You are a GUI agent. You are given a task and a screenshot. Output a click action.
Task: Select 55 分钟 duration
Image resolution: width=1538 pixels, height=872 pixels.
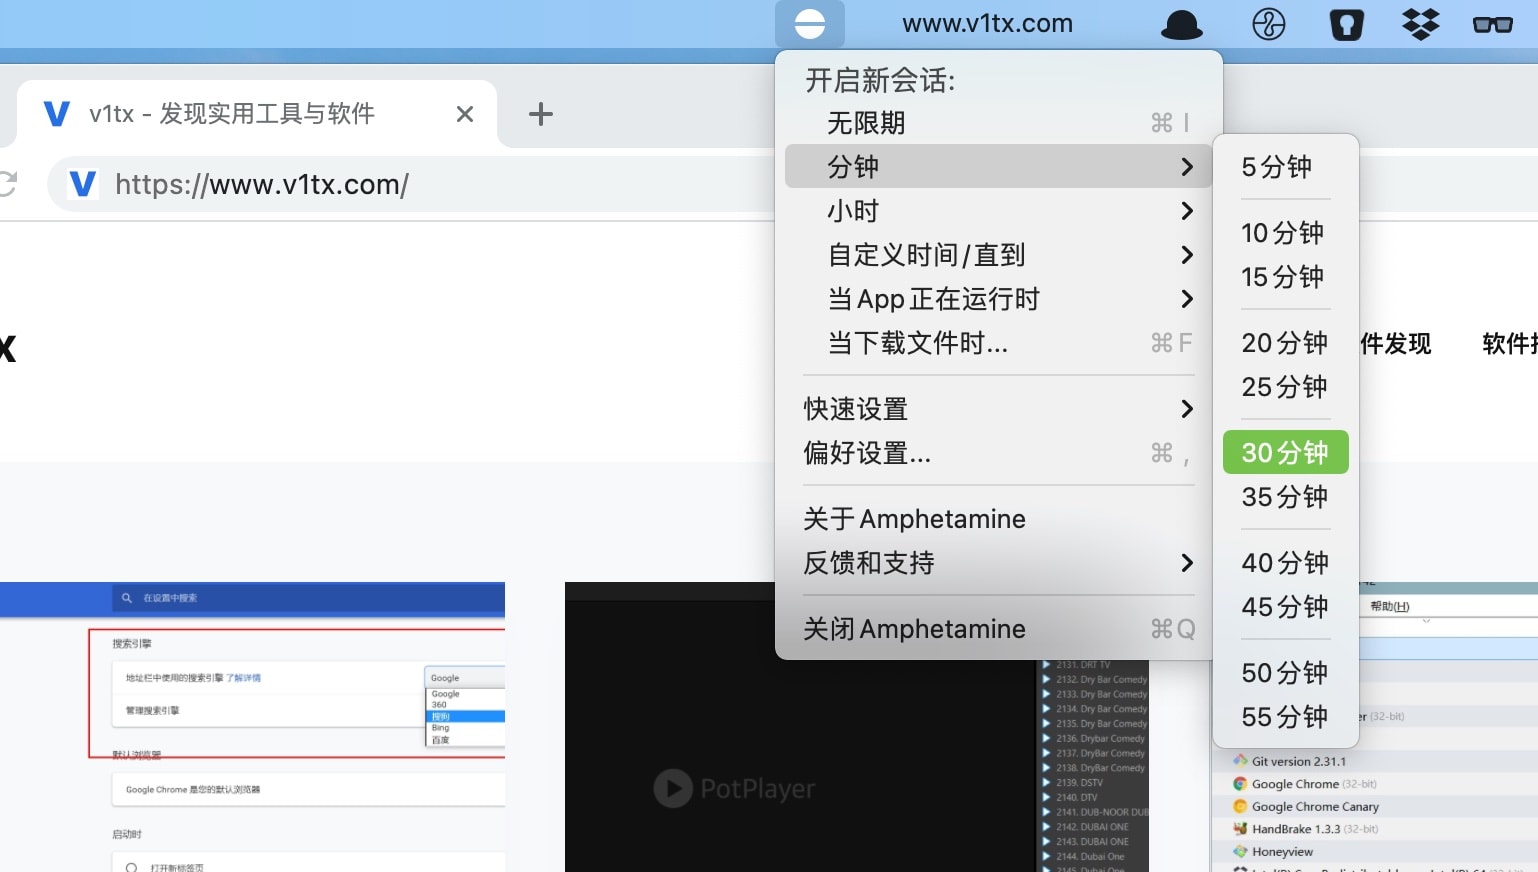pos(1286,717)
